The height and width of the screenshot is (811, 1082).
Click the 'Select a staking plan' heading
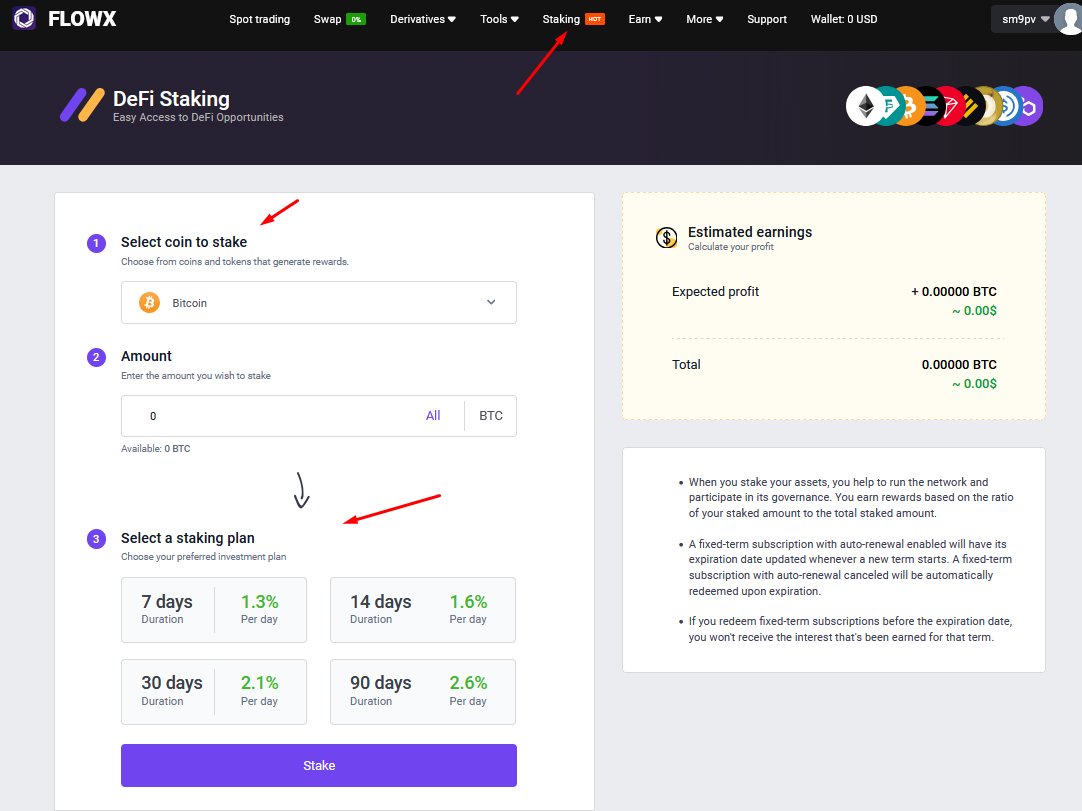tap(188, 538)
